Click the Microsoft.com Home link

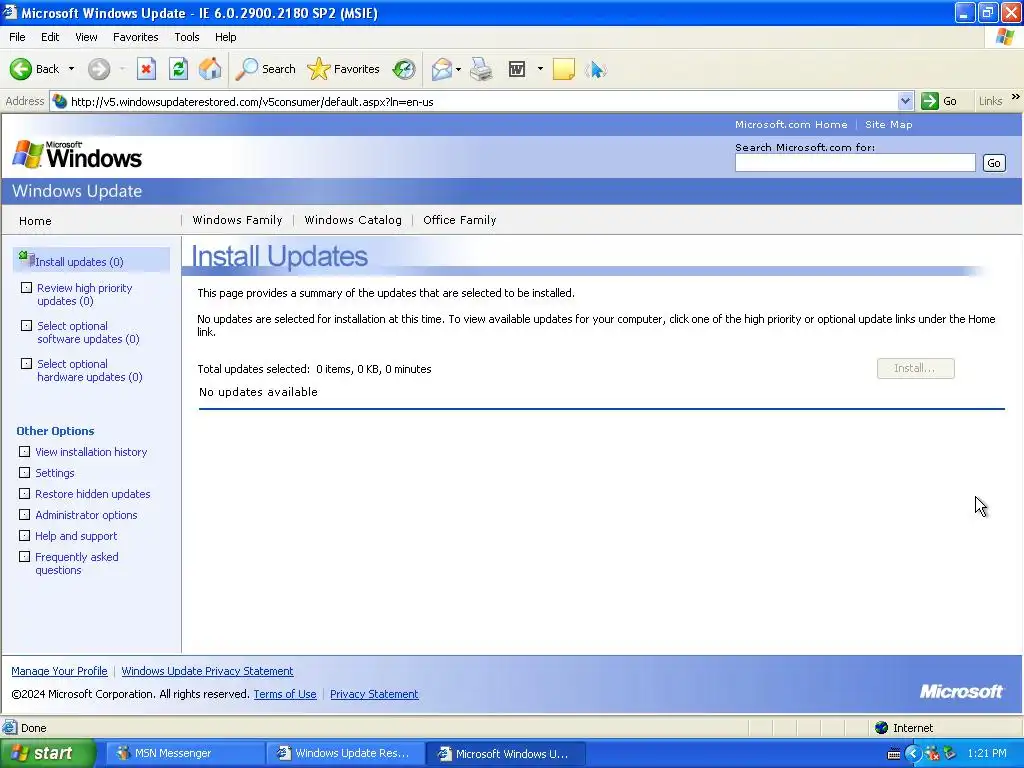pos(791,124)
